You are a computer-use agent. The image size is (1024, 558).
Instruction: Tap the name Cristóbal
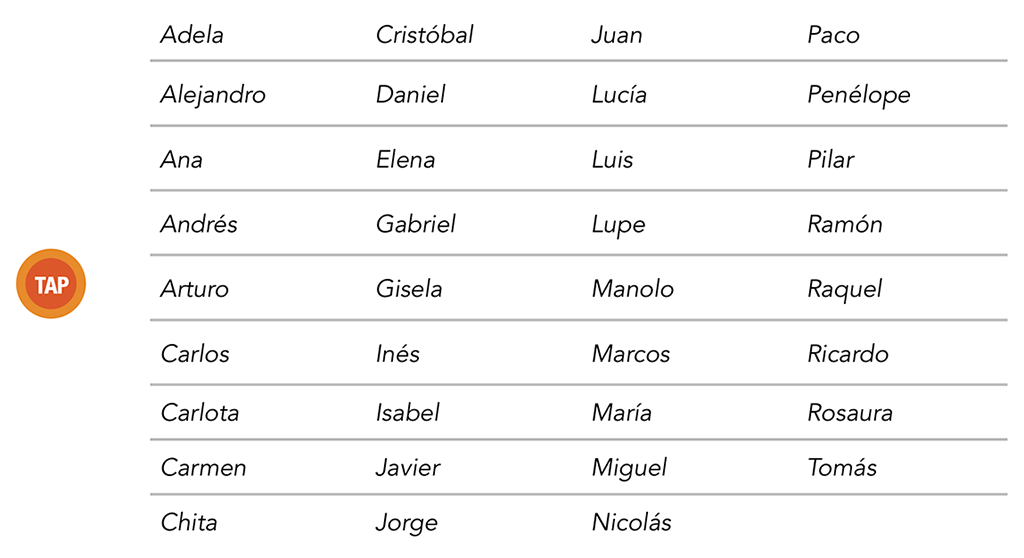[x=424, y=35]
